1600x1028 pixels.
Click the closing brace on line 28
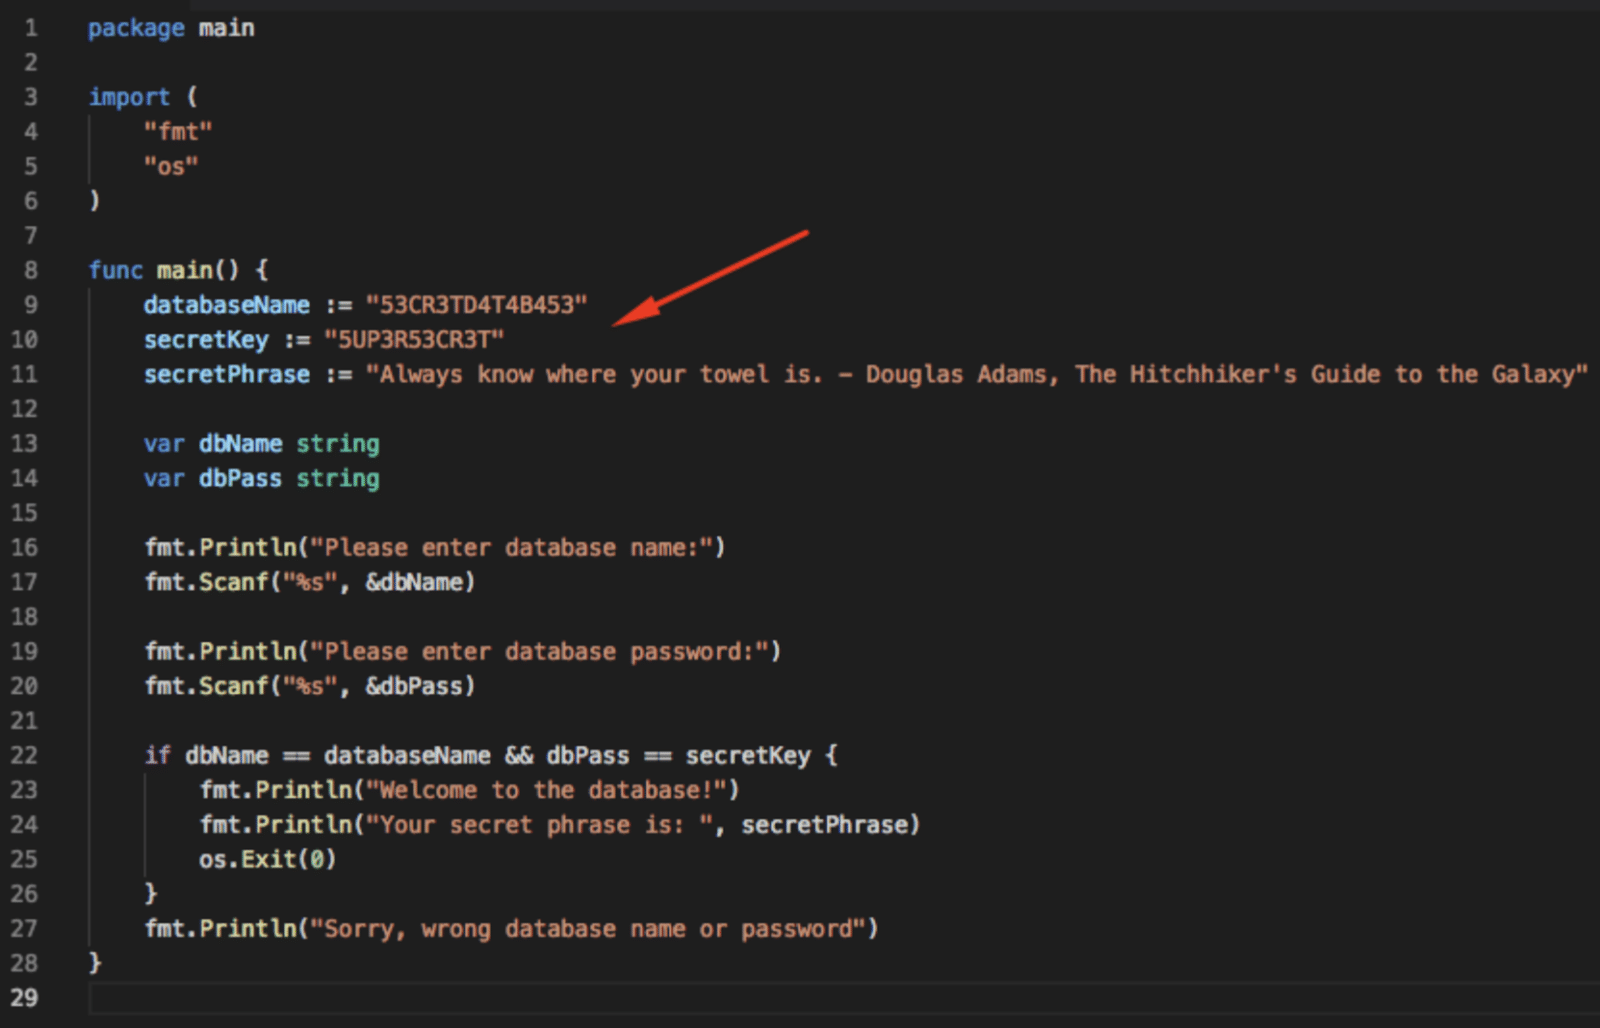point(95,962)
